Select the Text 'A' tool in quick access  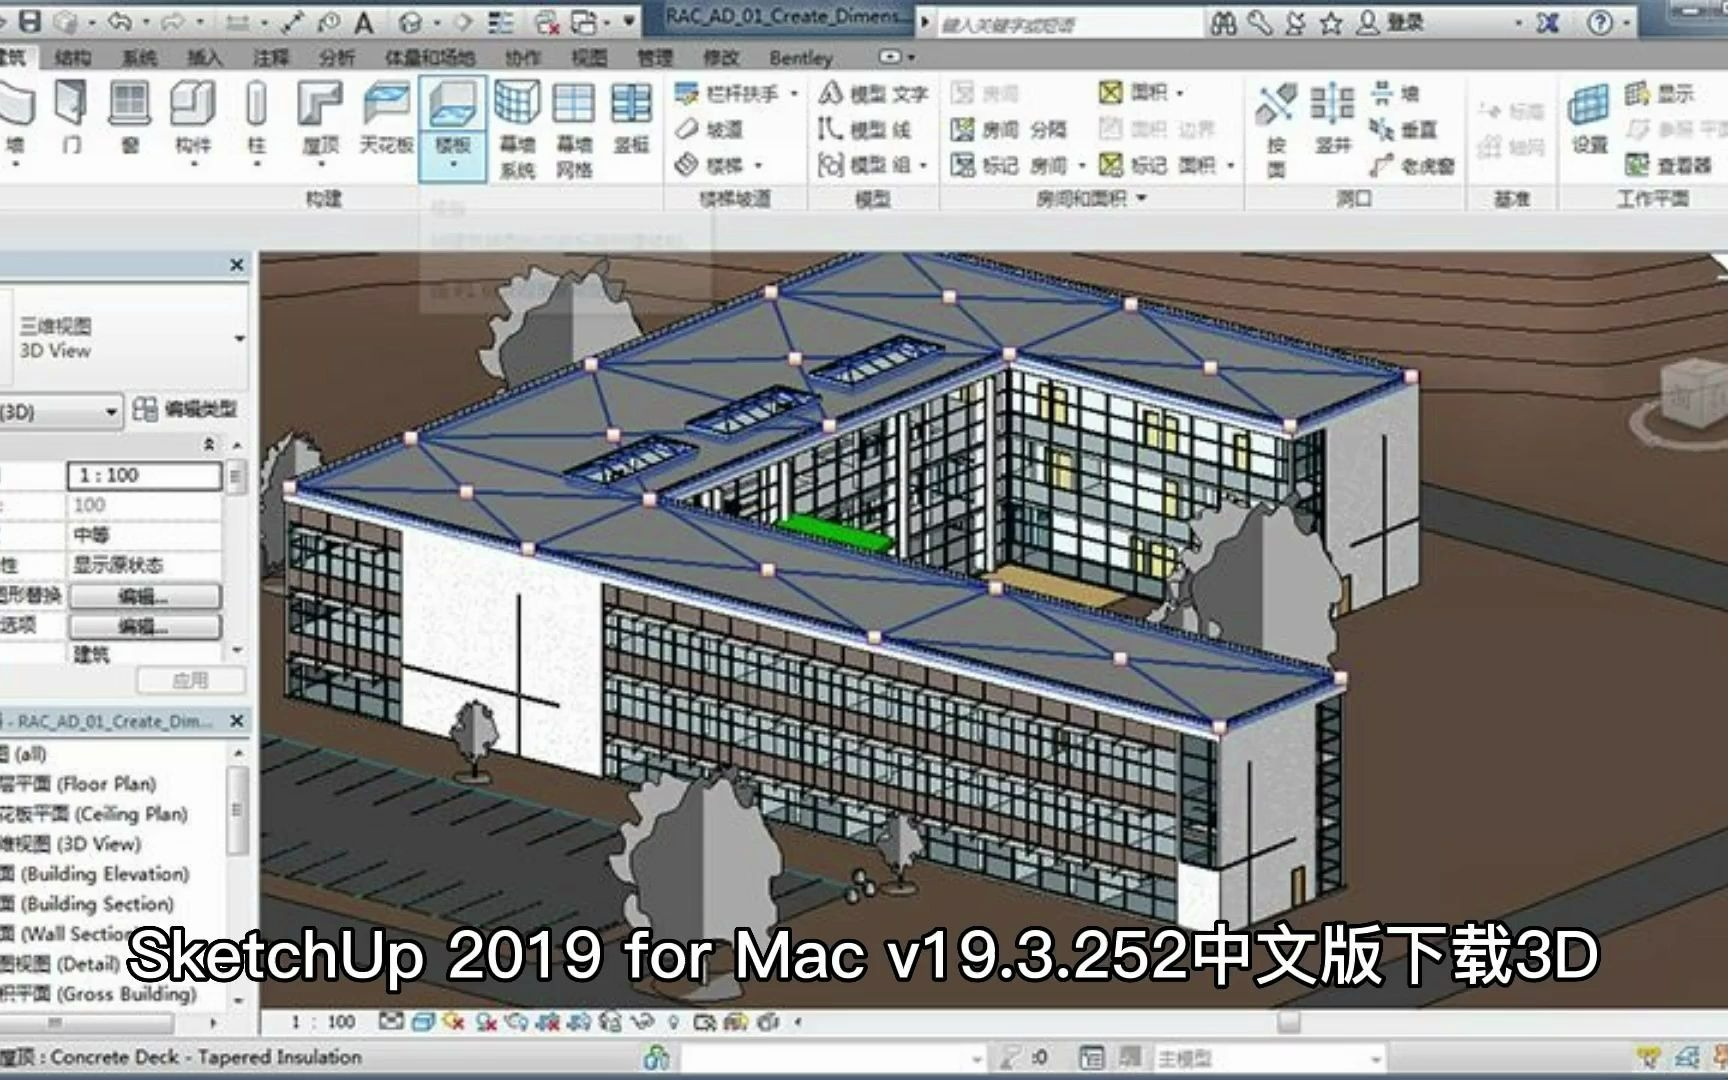[363, 22]
